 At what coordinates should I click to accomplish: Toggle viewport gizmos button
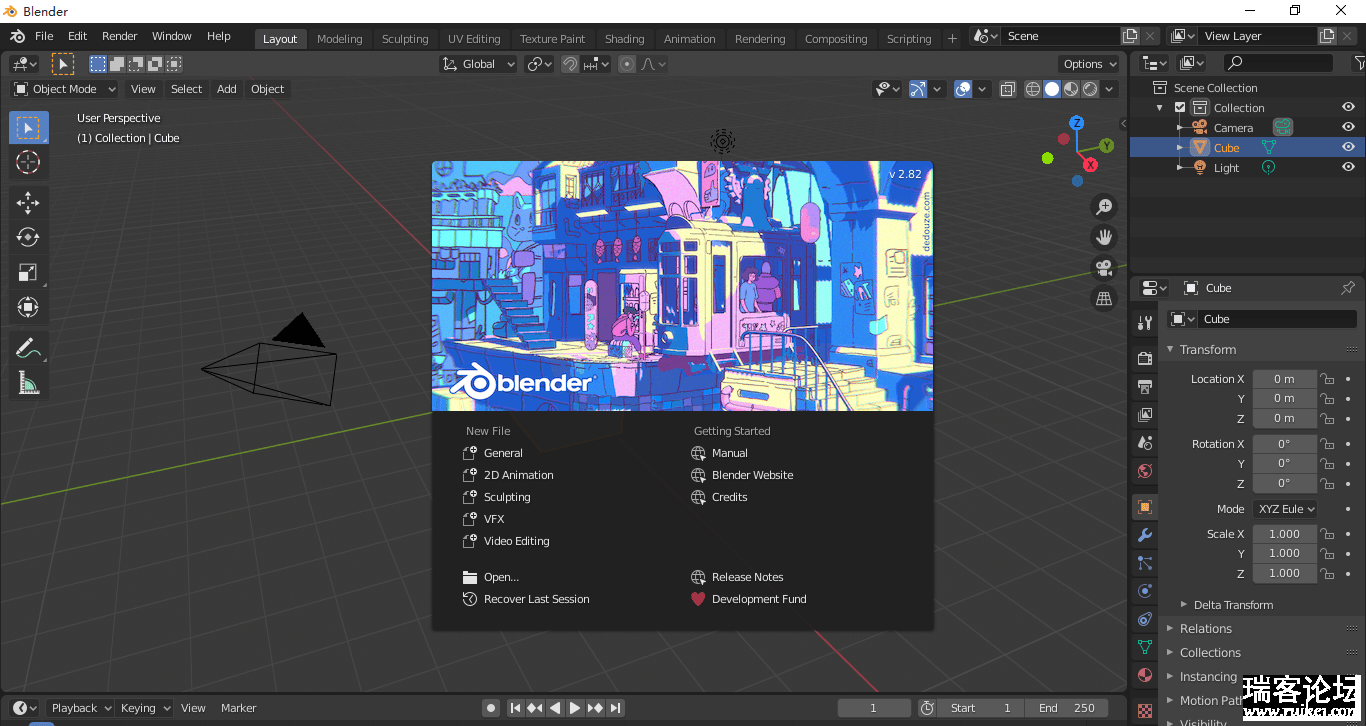tap(918, 89)
